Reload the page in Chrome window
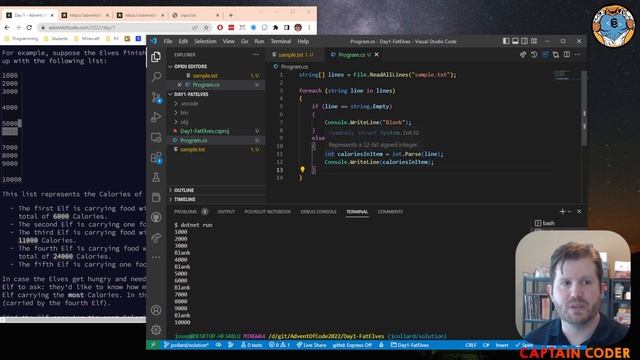 tap(29, 27)
